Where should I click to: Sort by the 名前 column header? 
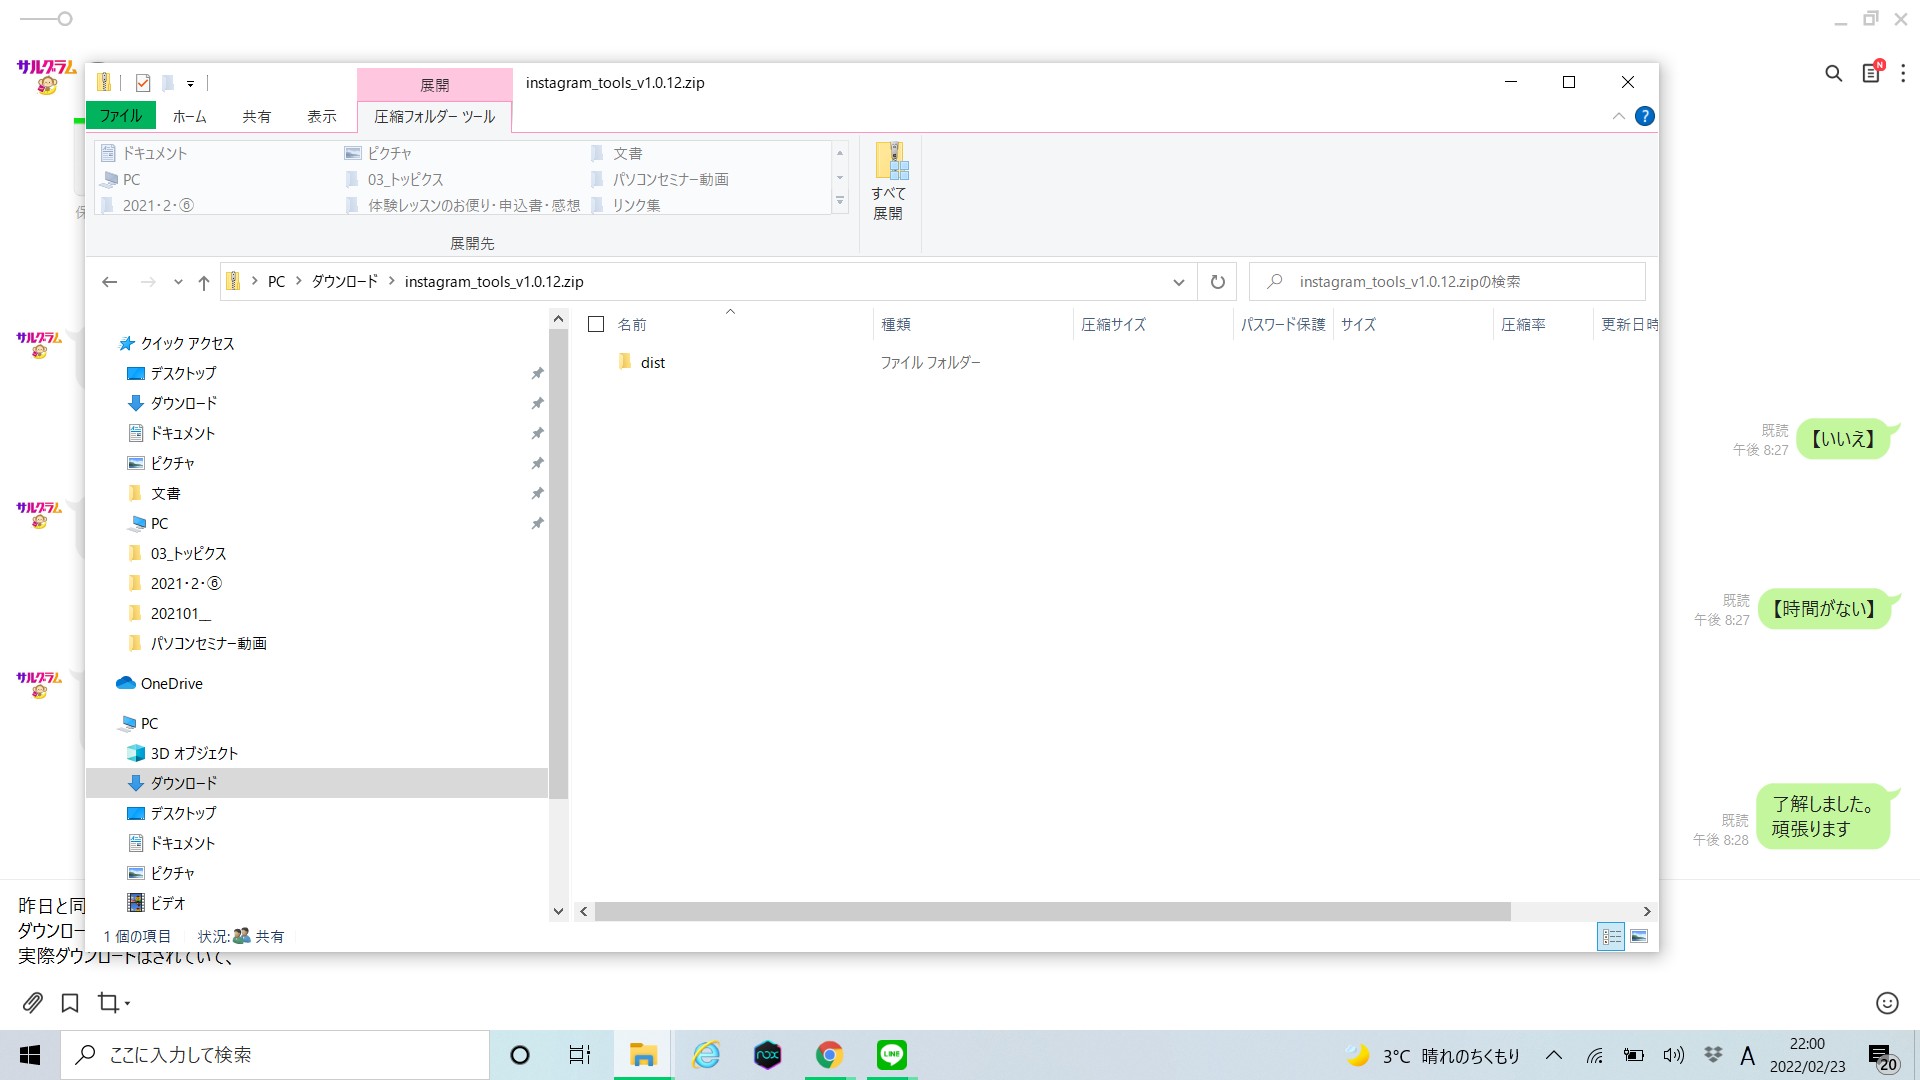click(632, 324)
